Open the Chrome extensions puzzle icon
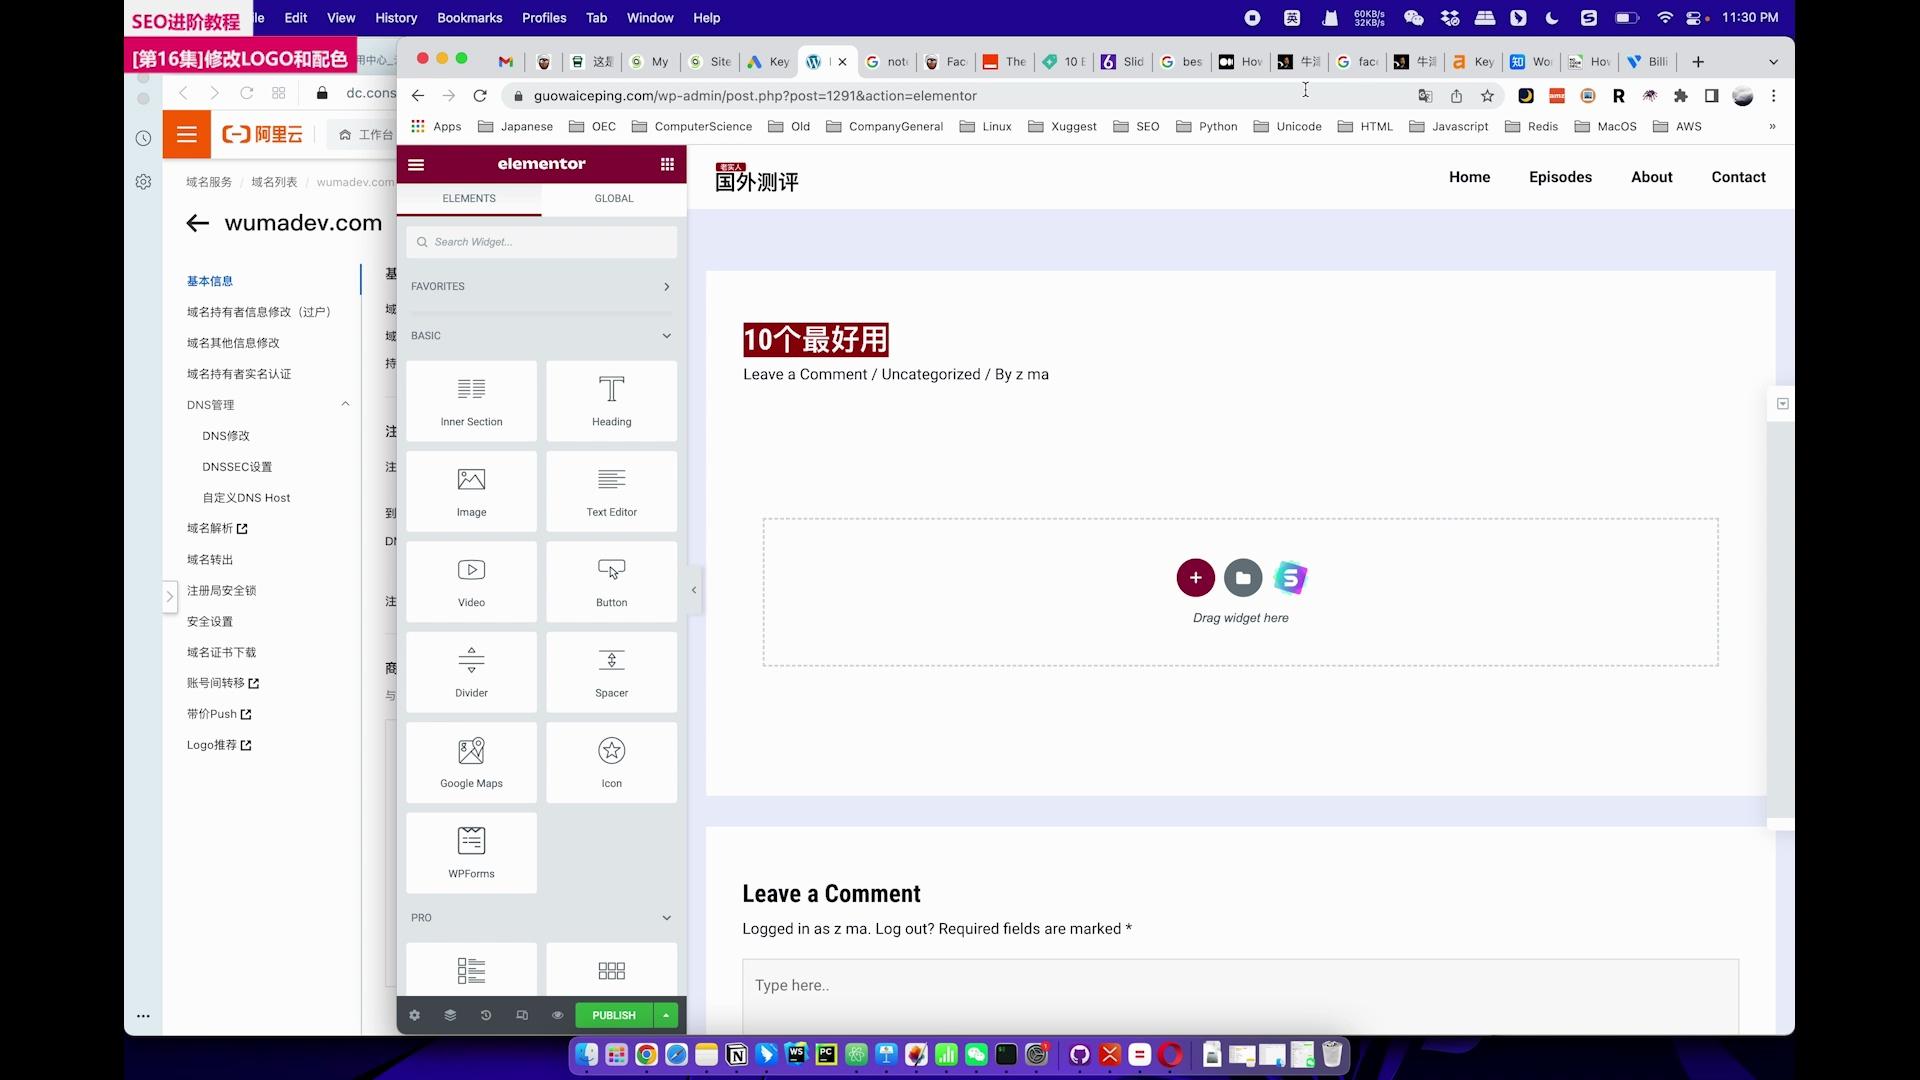The height and width of the screenshot is (1080, 1920). 1681,96
